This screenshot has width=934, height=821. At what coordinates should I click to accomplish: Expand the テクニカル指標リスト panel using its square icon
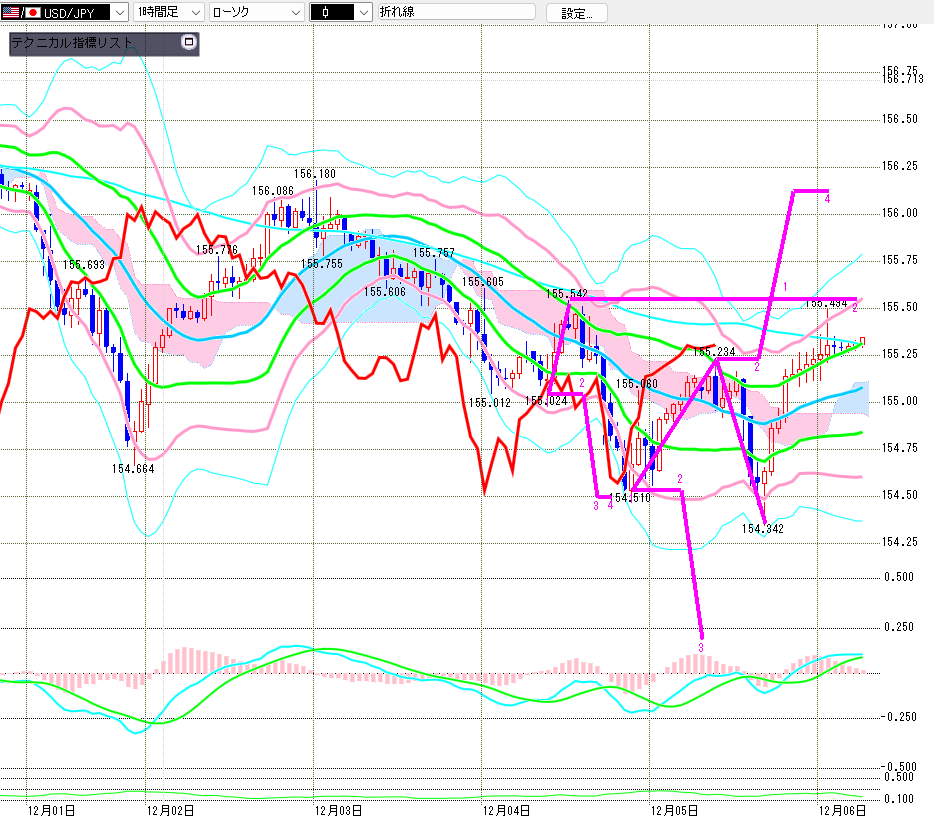pos(188,43)
